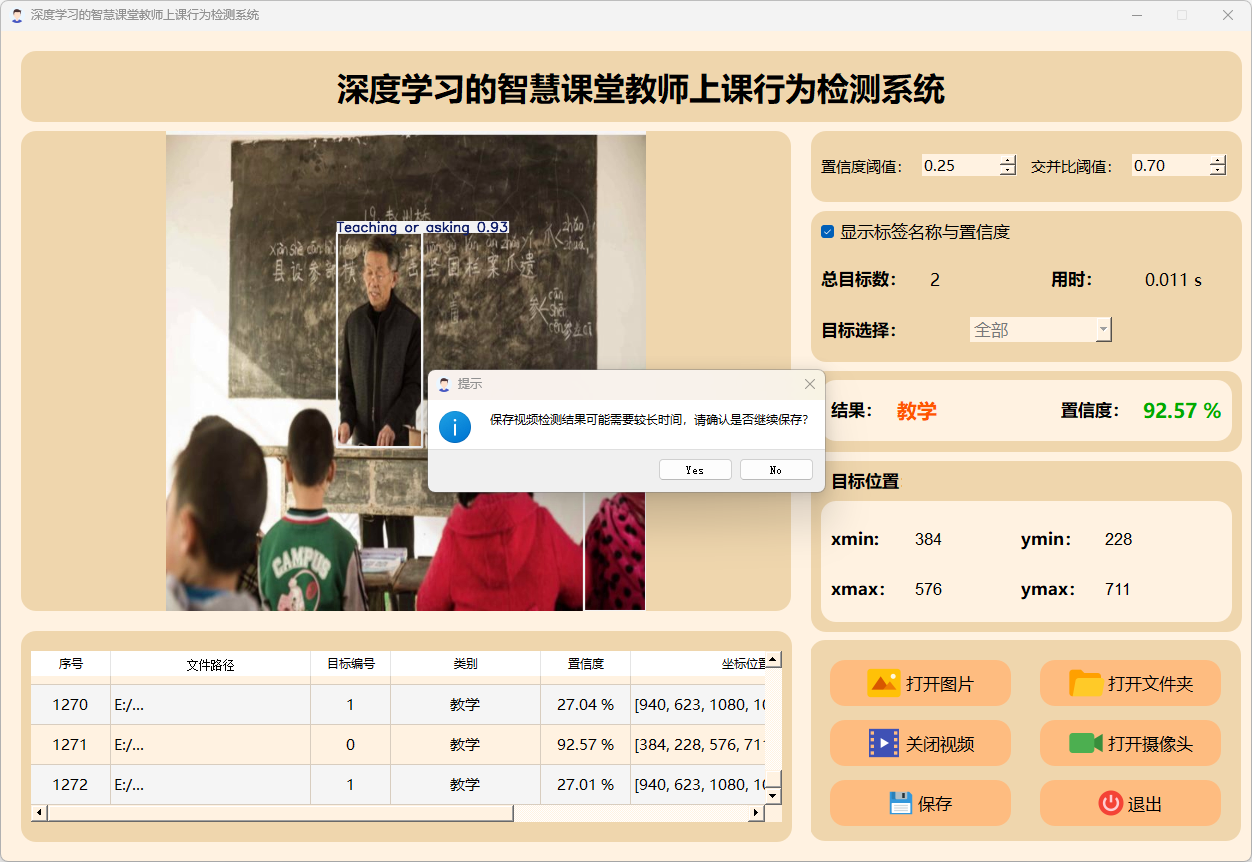Image resolution: width=1252 pixels, height=862 pixels.
Task: Click the 置信度 column header in table
Action: (x=585, y=664)
